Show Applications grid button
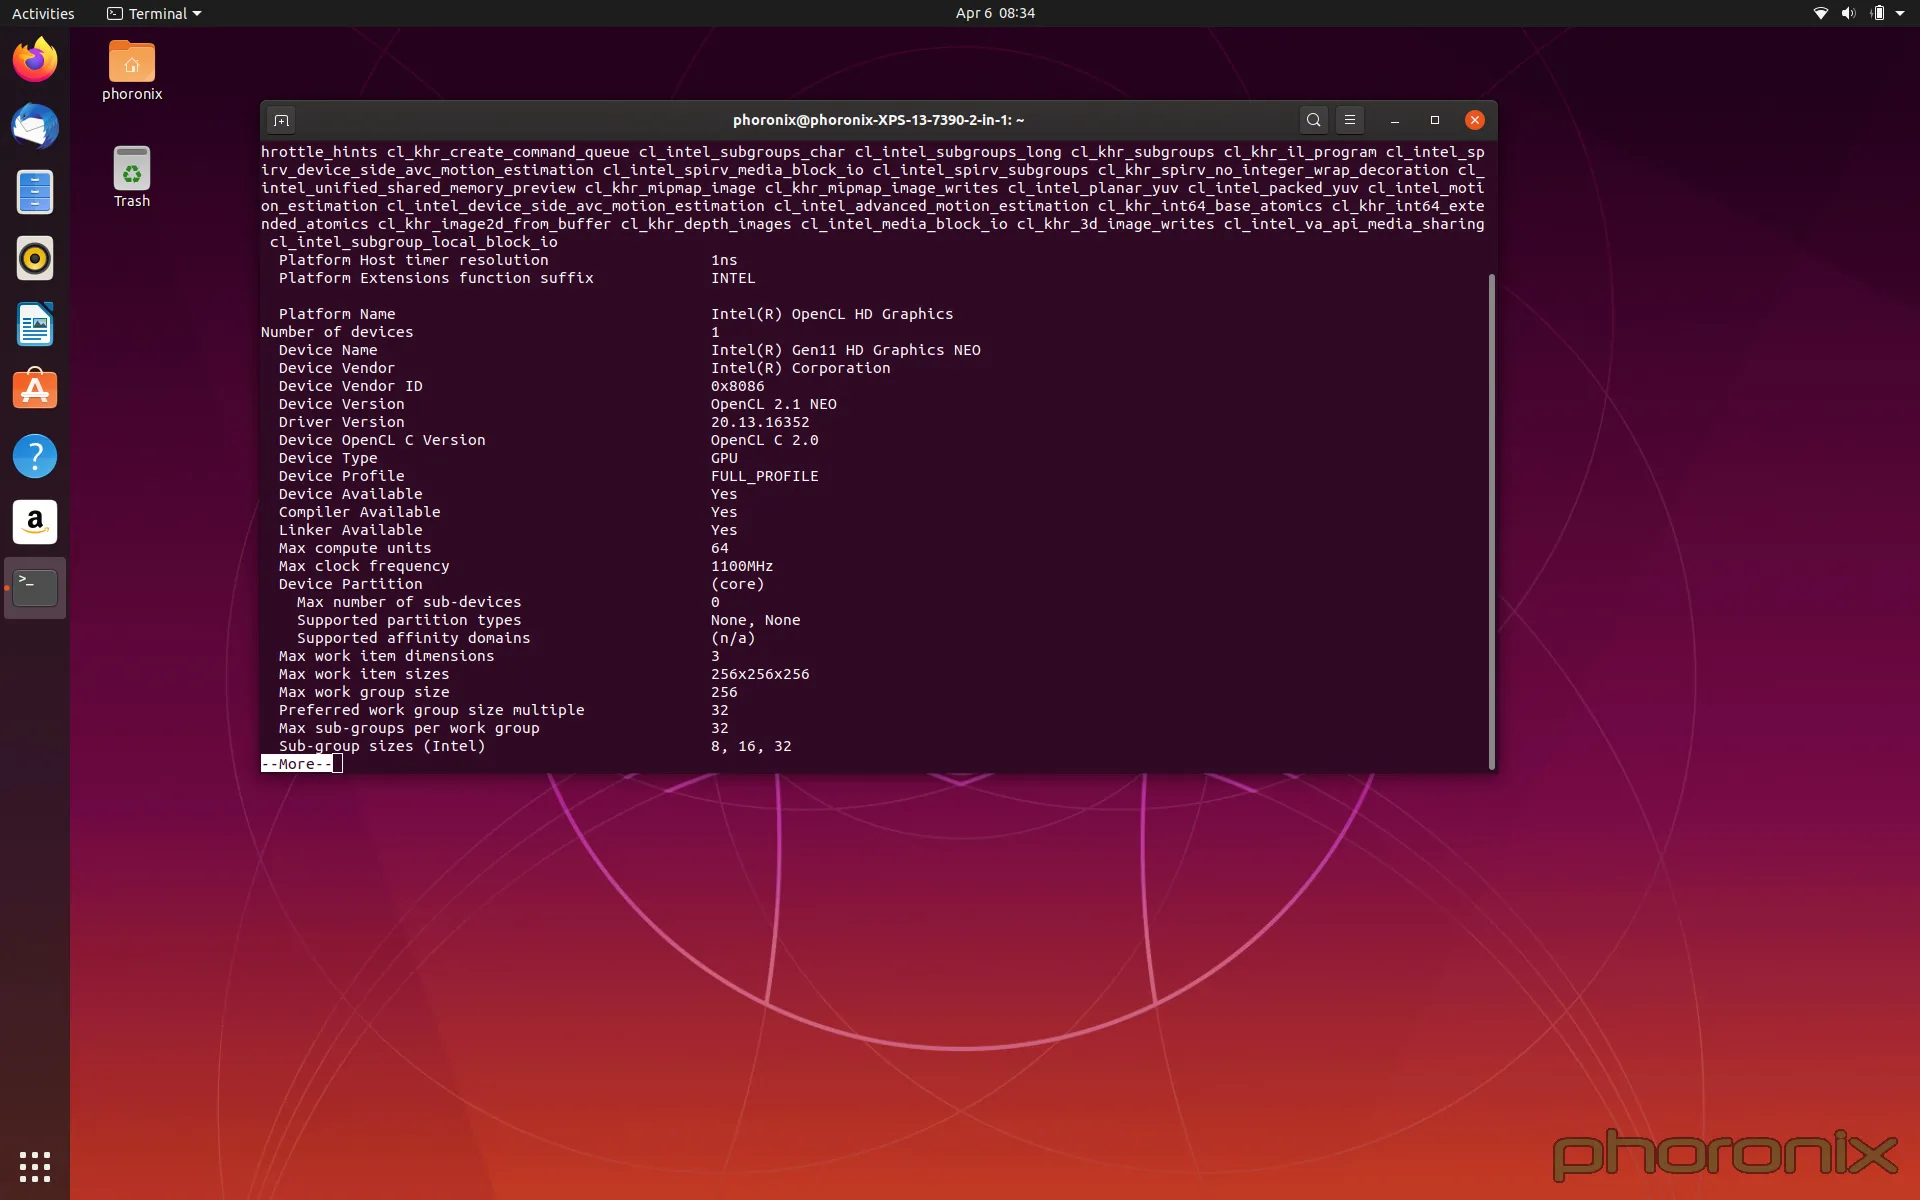Image resolution: width=1920 pixels, height=1200 pixels. pyautogui.click(x=35, y=1166)
